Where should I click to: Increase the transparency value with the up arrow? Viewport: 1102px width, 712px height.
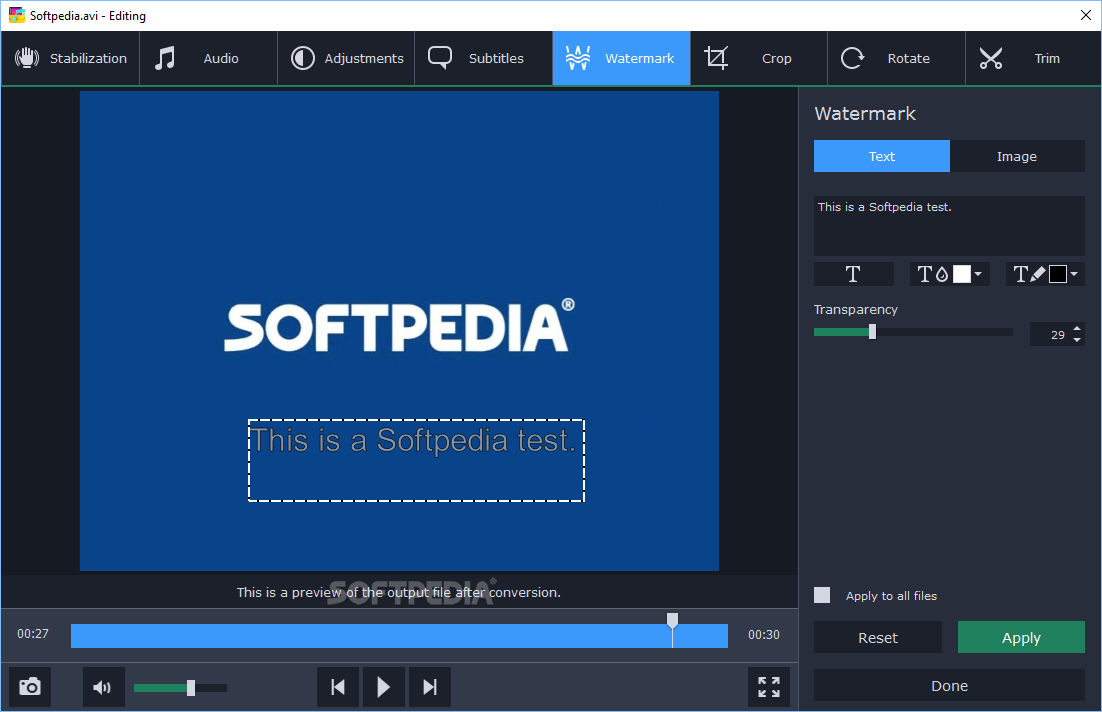coord(1077,329)
